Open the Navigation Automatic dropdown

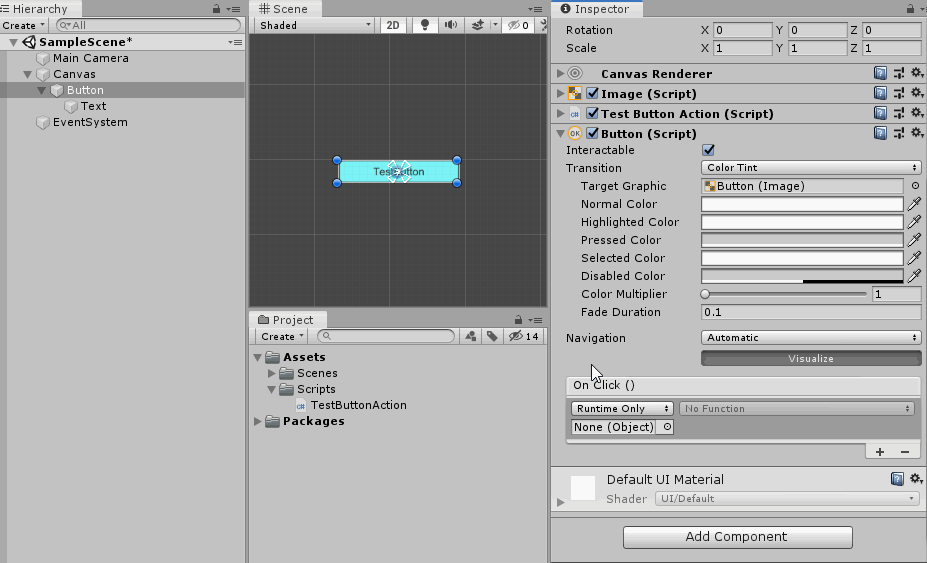tap(811, 338)
